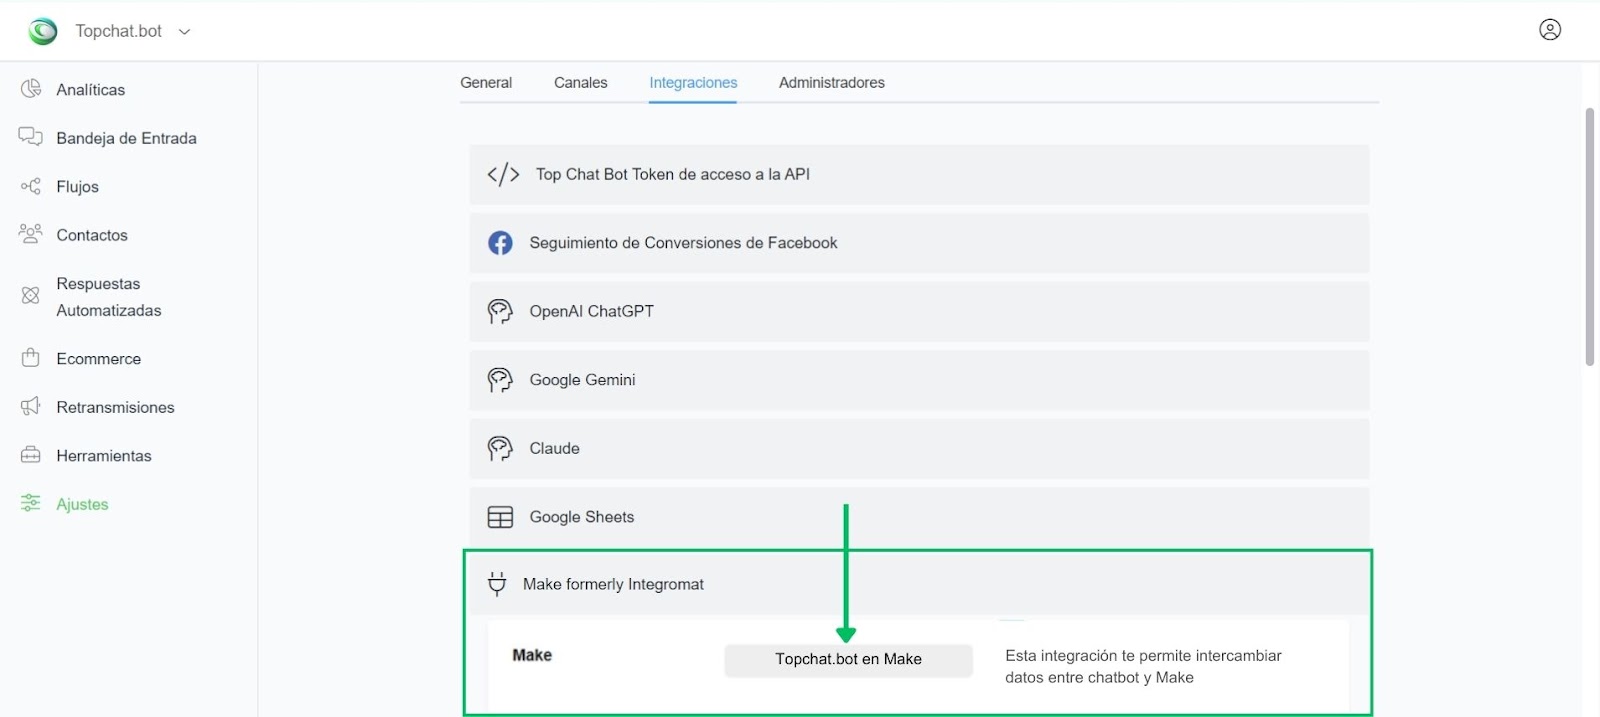Screen dimensions: 1600x717
Task: Click the Ecommerce shopping bag icon
Action: pyautogui.click(x=31, y=357)
